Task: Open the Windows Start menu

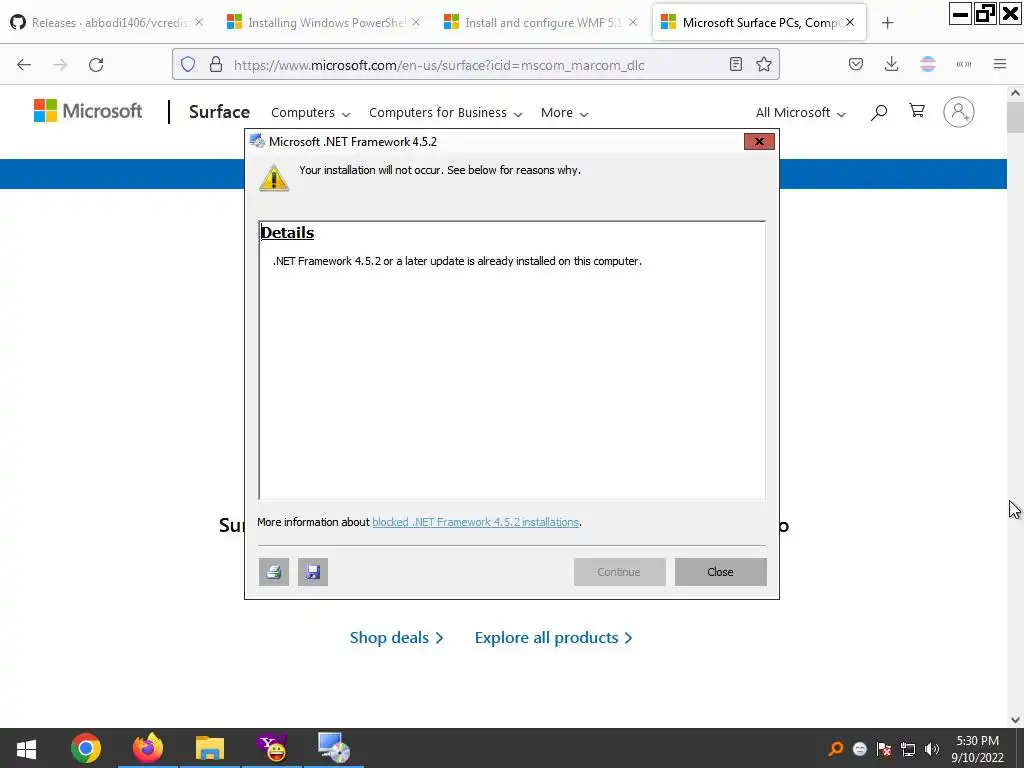Action: (26, 748)
